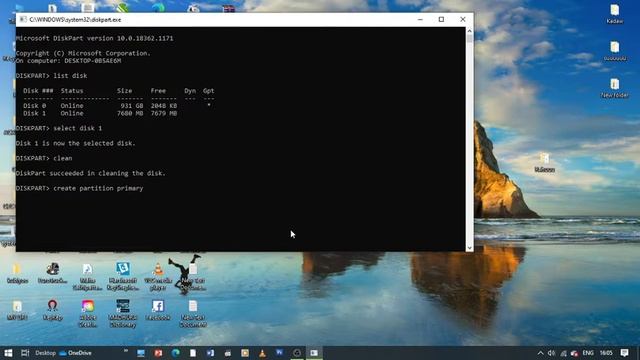Click the 'Disk 0' table row

117,106
